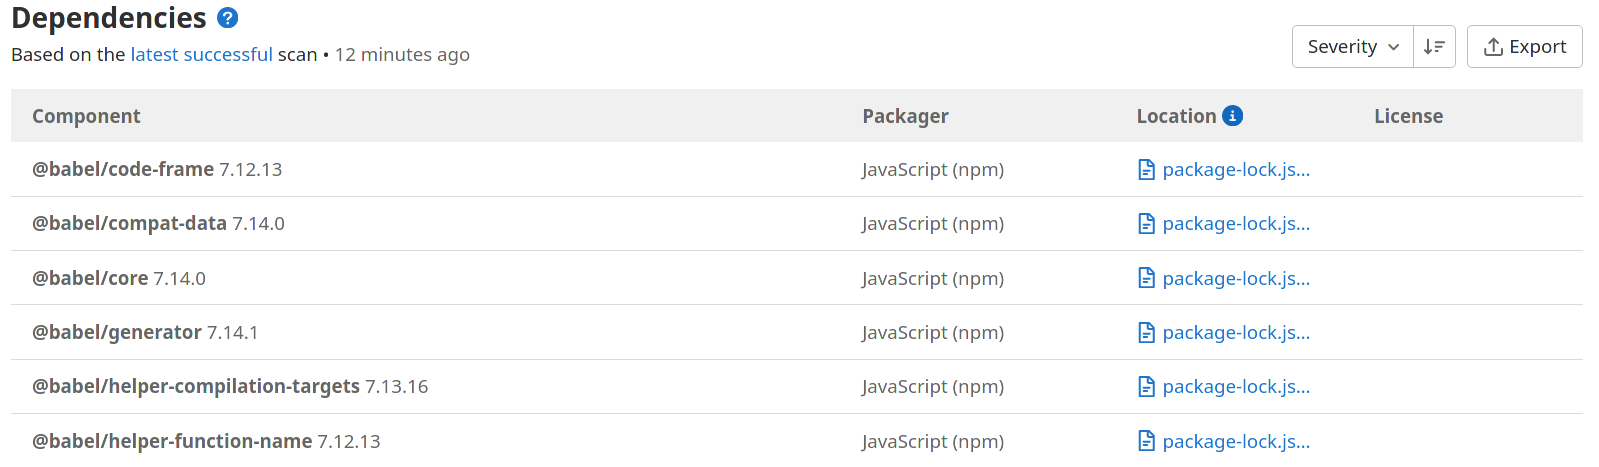Open package-lock.json link for @babel/helper-function-name
The height and width of the screenshot is (467, 1599).
(x=1236, y=441)
